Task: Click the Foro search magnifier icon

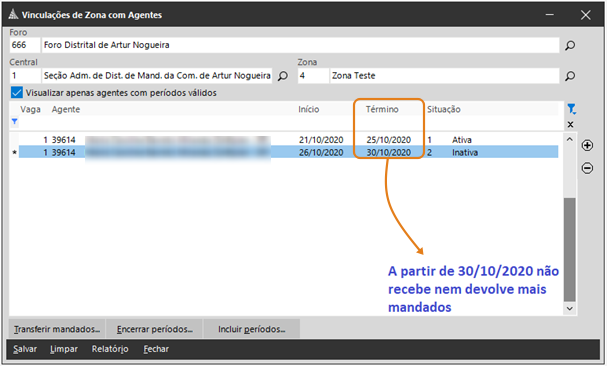Action: click(x=569, y=45)
